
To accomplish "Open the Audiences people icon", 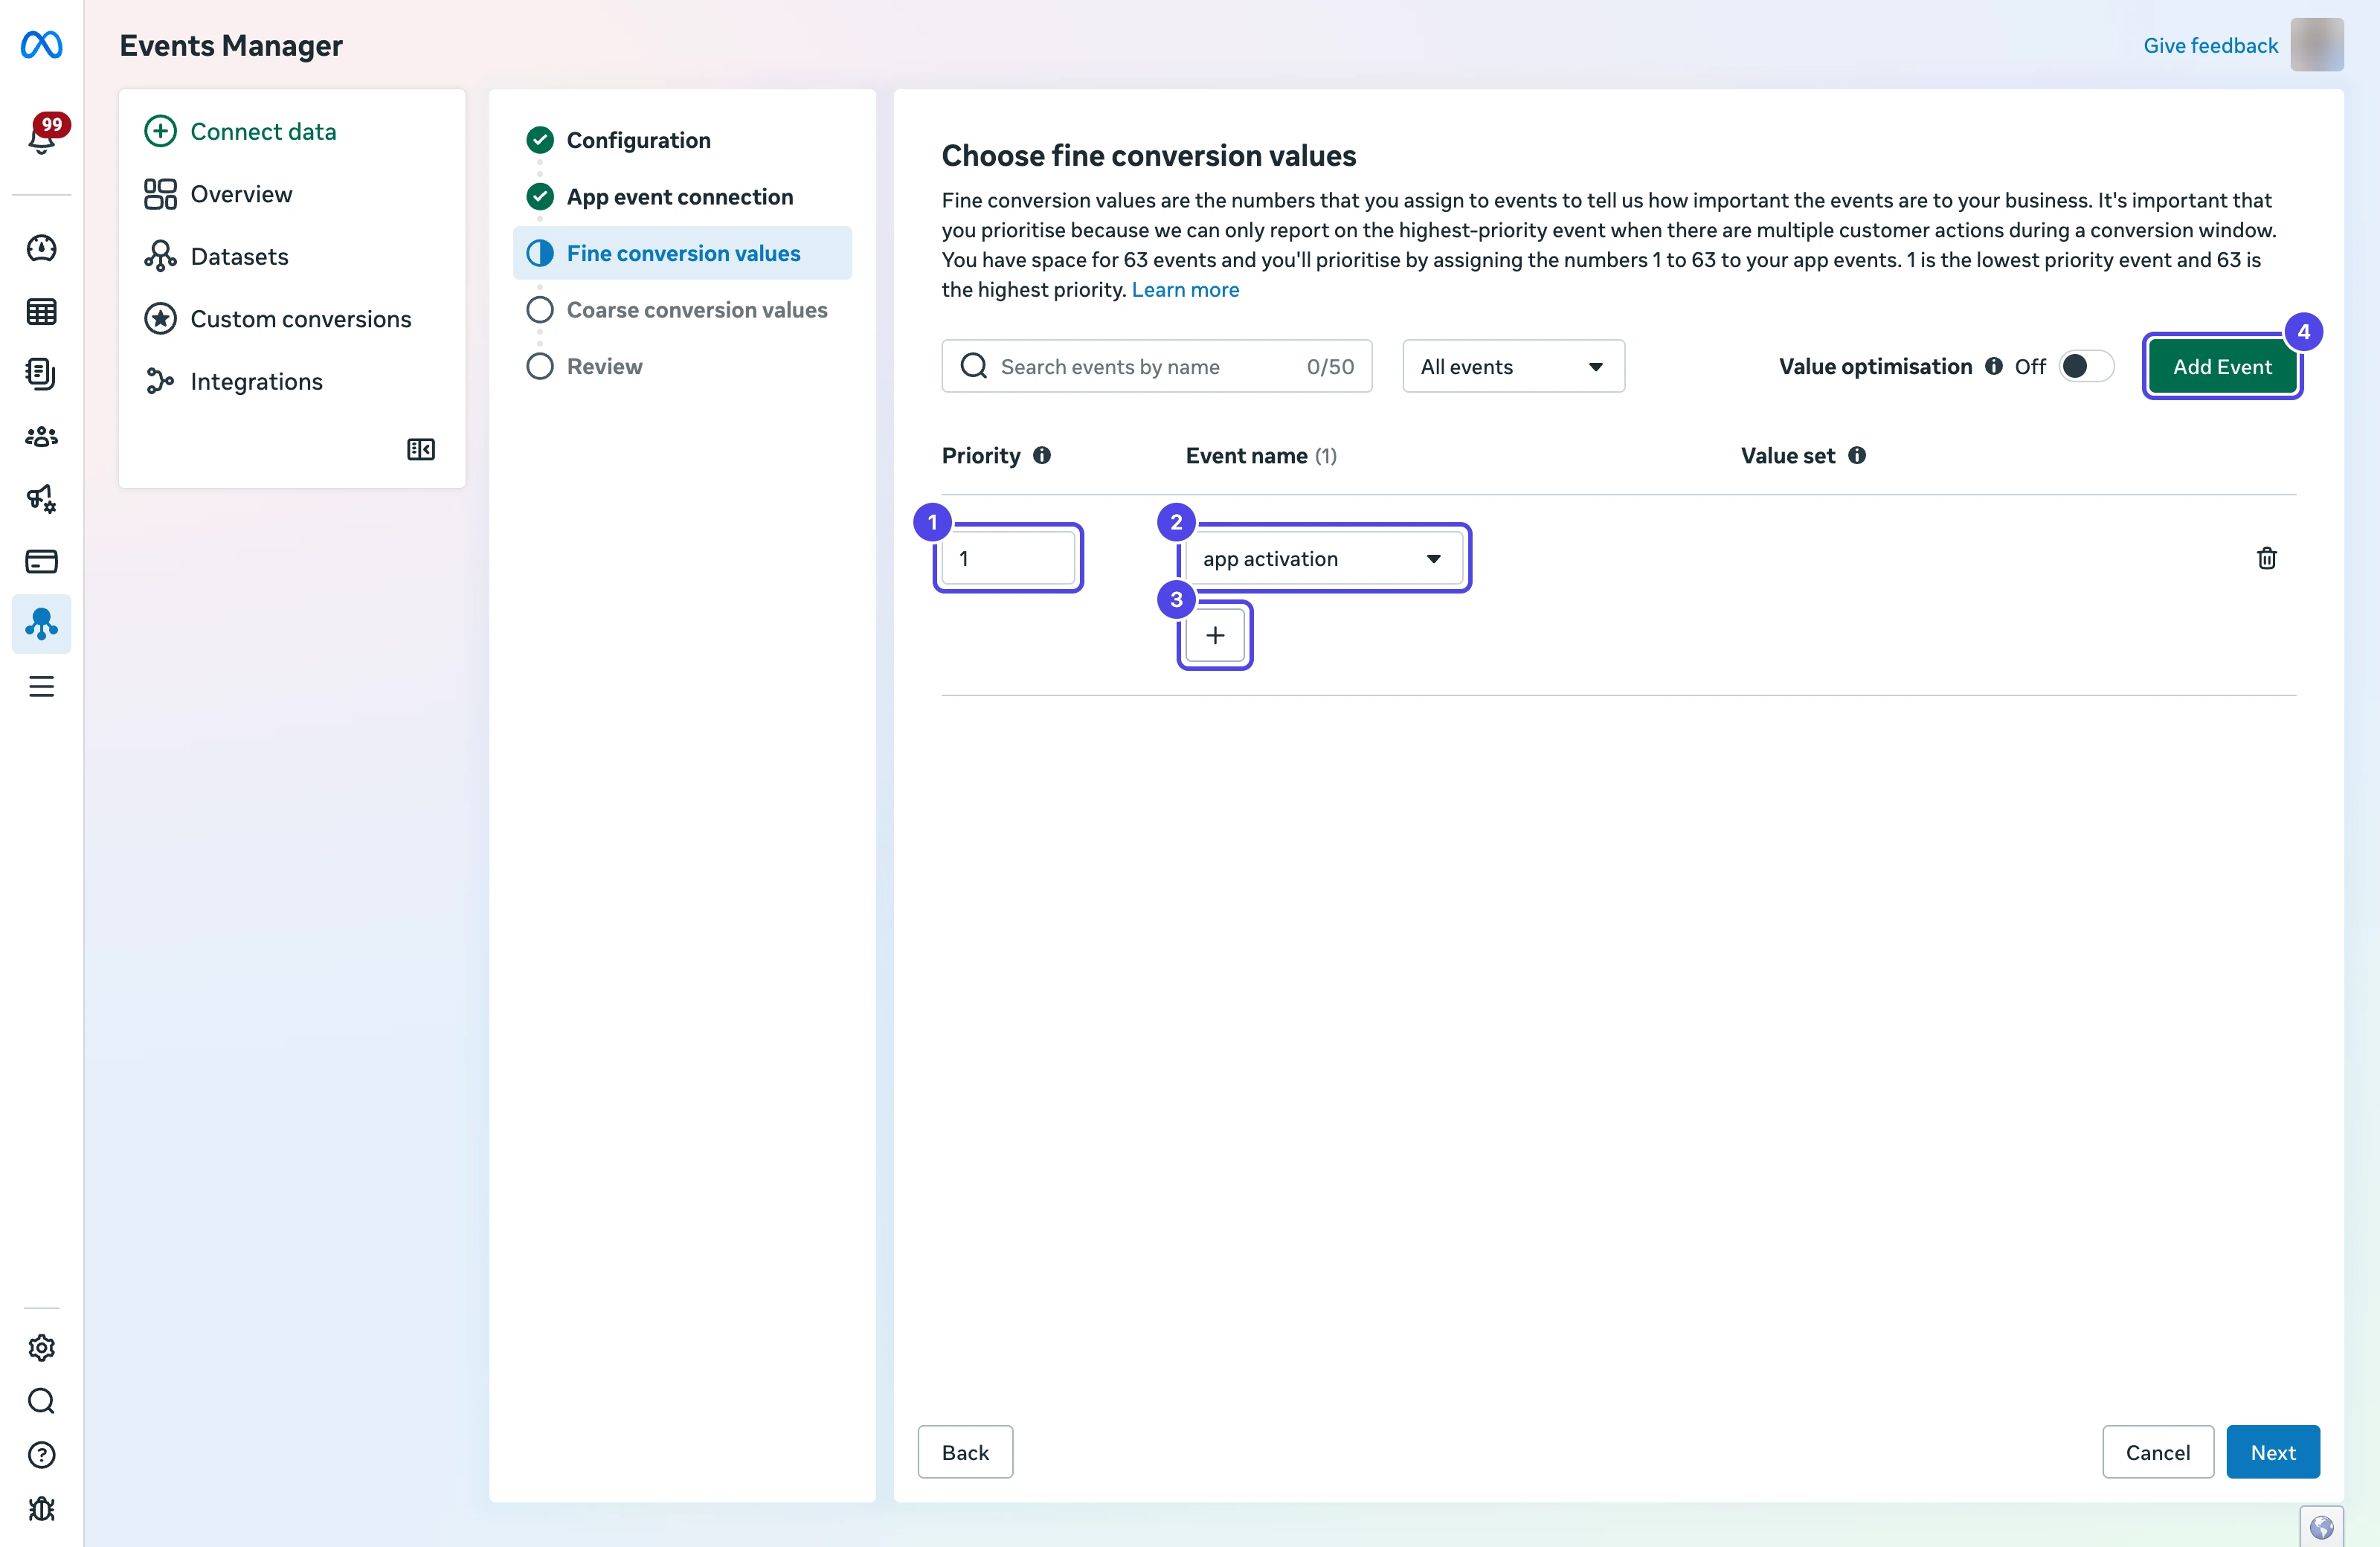I will pos(41,436).
